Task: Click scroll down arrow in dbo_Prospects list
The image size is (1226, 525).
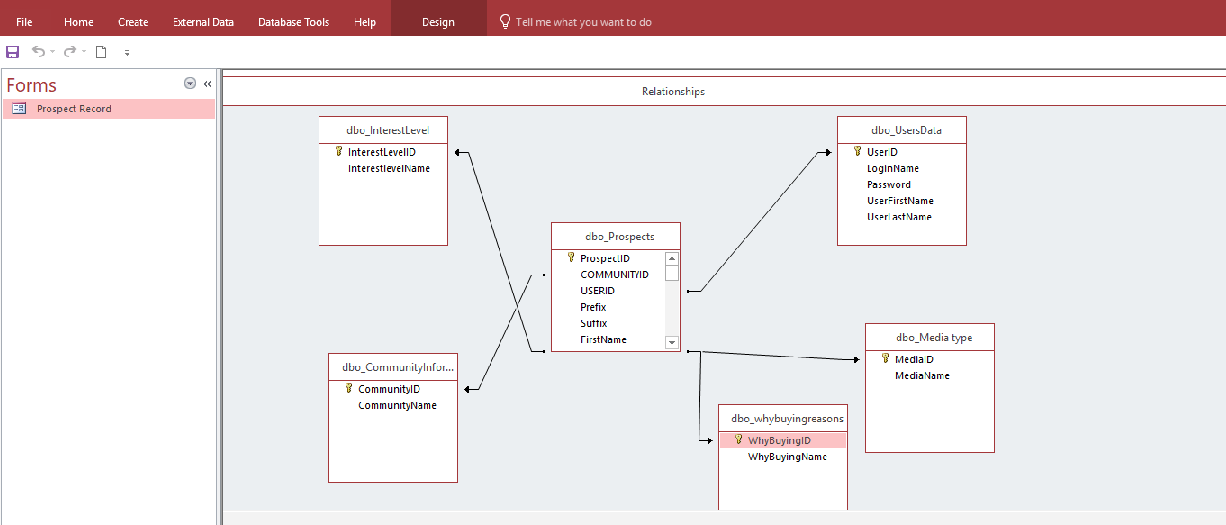Action: tap(672, 342)
